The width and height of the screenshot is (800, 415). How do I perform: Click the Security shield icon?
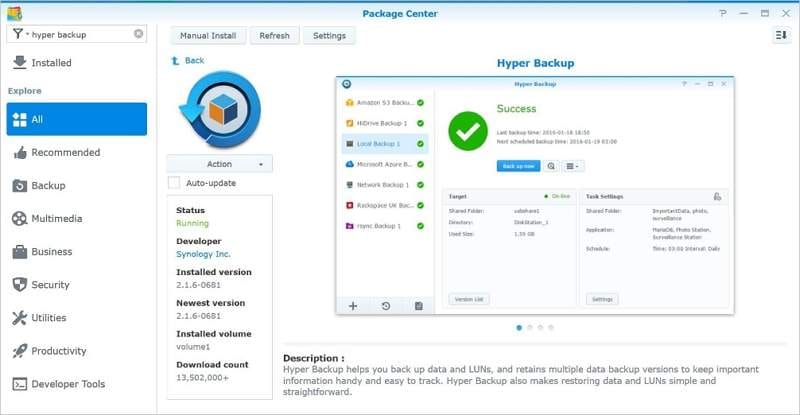point(19,284)
